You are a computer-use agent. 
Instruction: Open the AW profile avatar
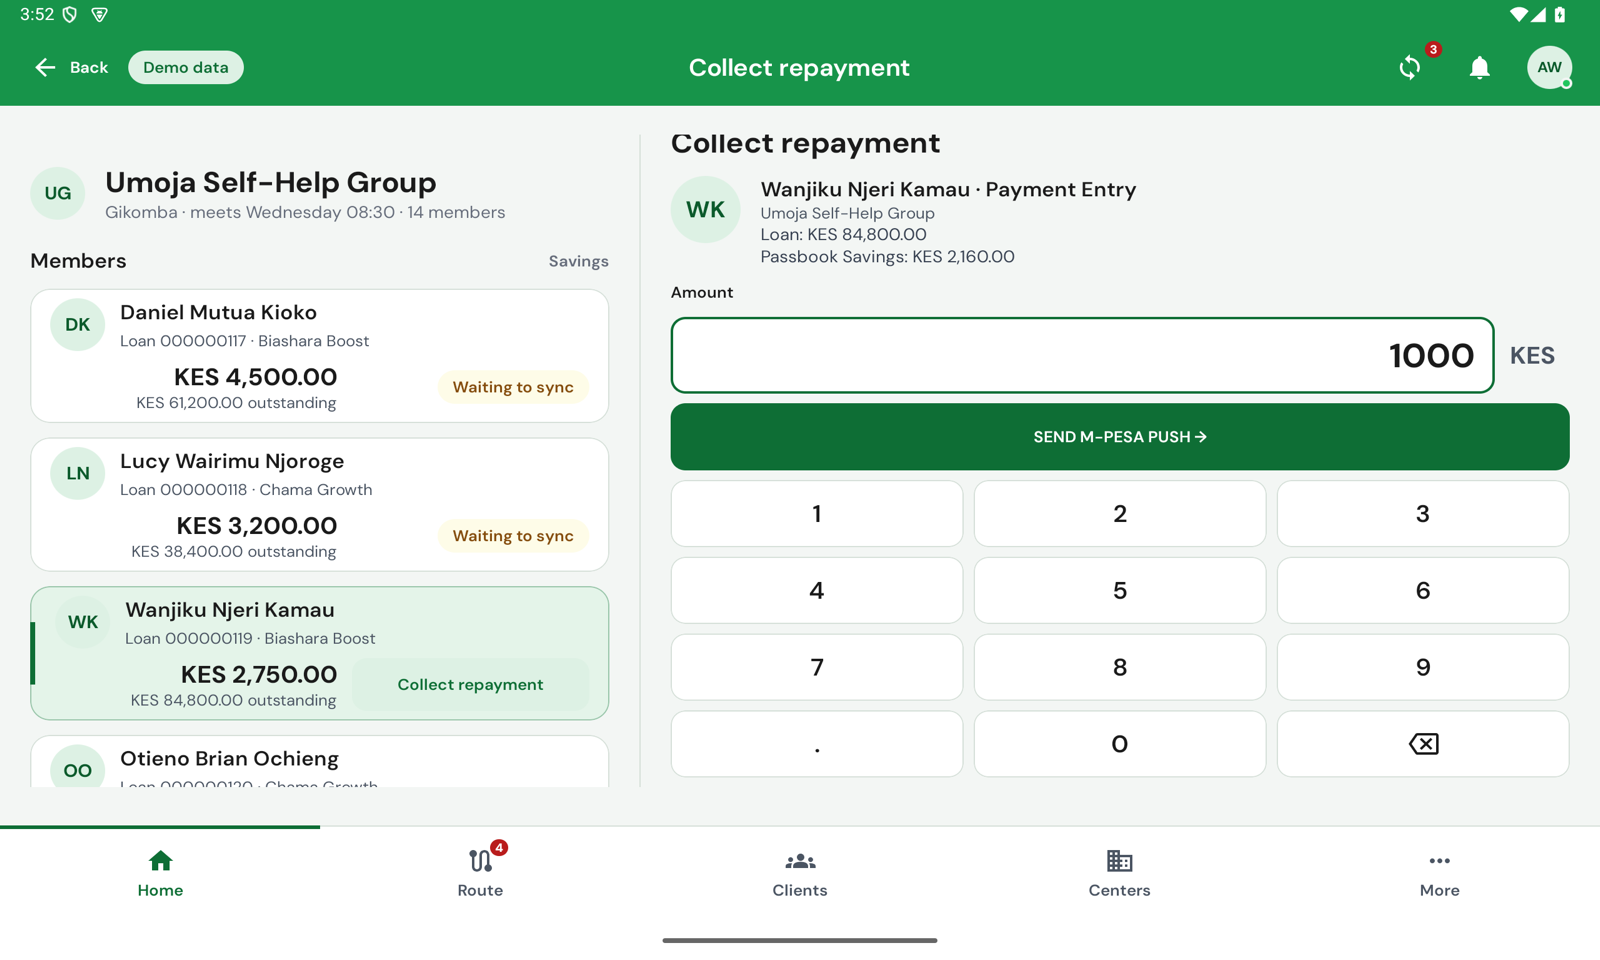[1549, 67]
